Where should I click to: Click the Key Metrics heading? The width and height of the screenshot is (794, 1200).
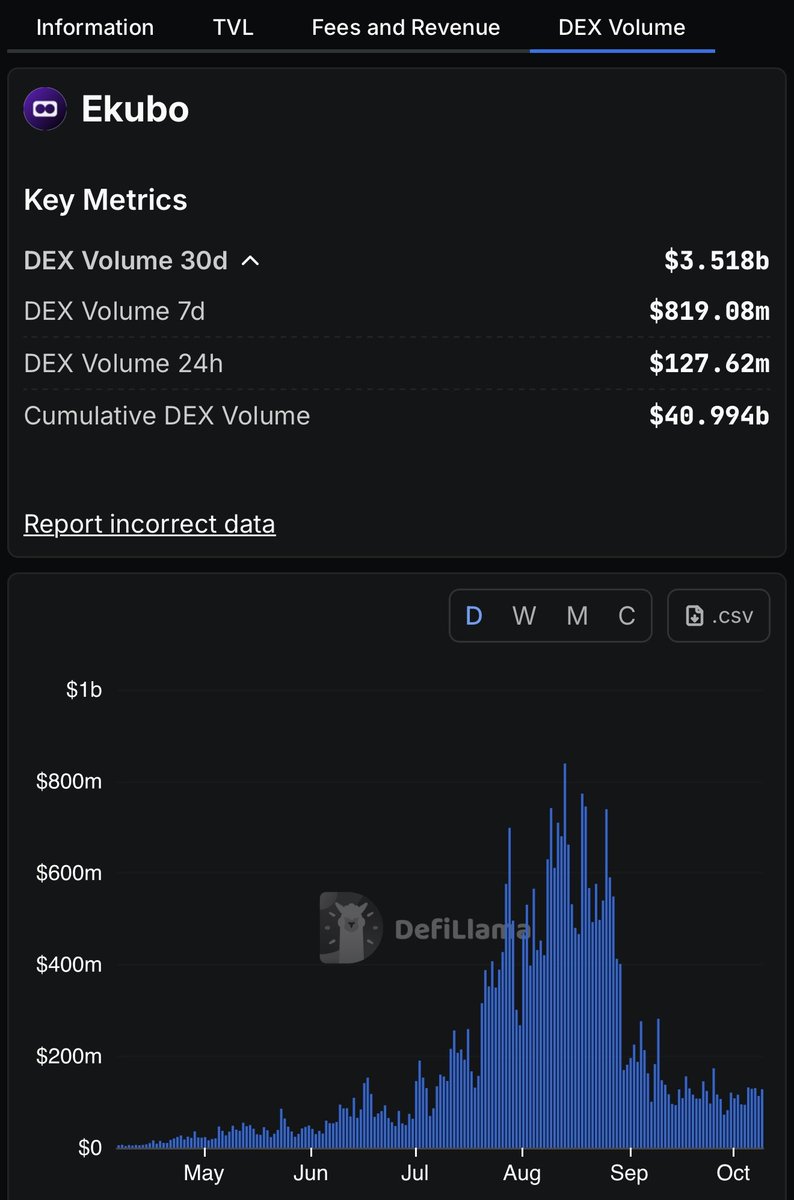point(106,200)
